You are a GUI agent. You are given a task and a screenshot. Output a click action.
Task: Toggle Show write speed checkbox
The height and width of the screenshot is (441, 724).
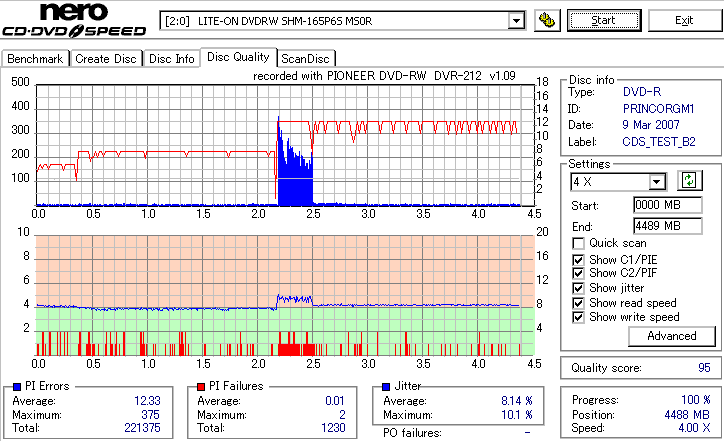(578, 317)
